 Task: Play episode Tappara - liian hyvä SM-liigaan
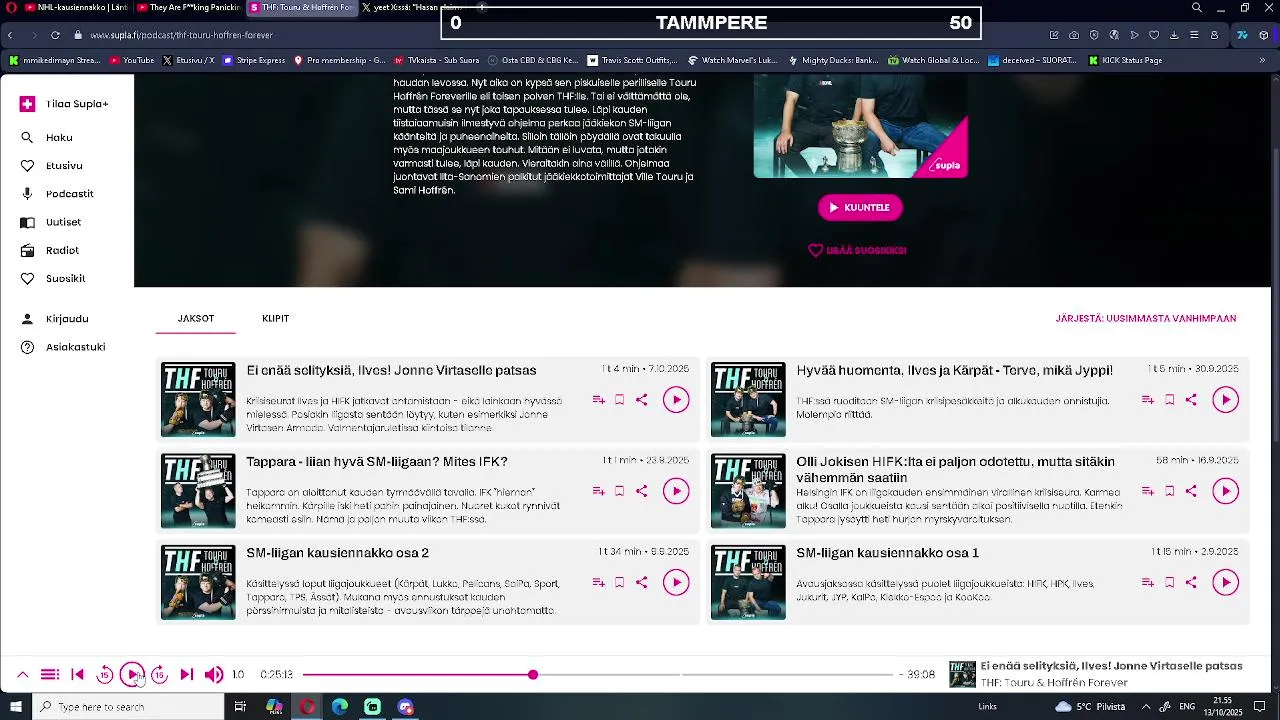pos(676,491)
